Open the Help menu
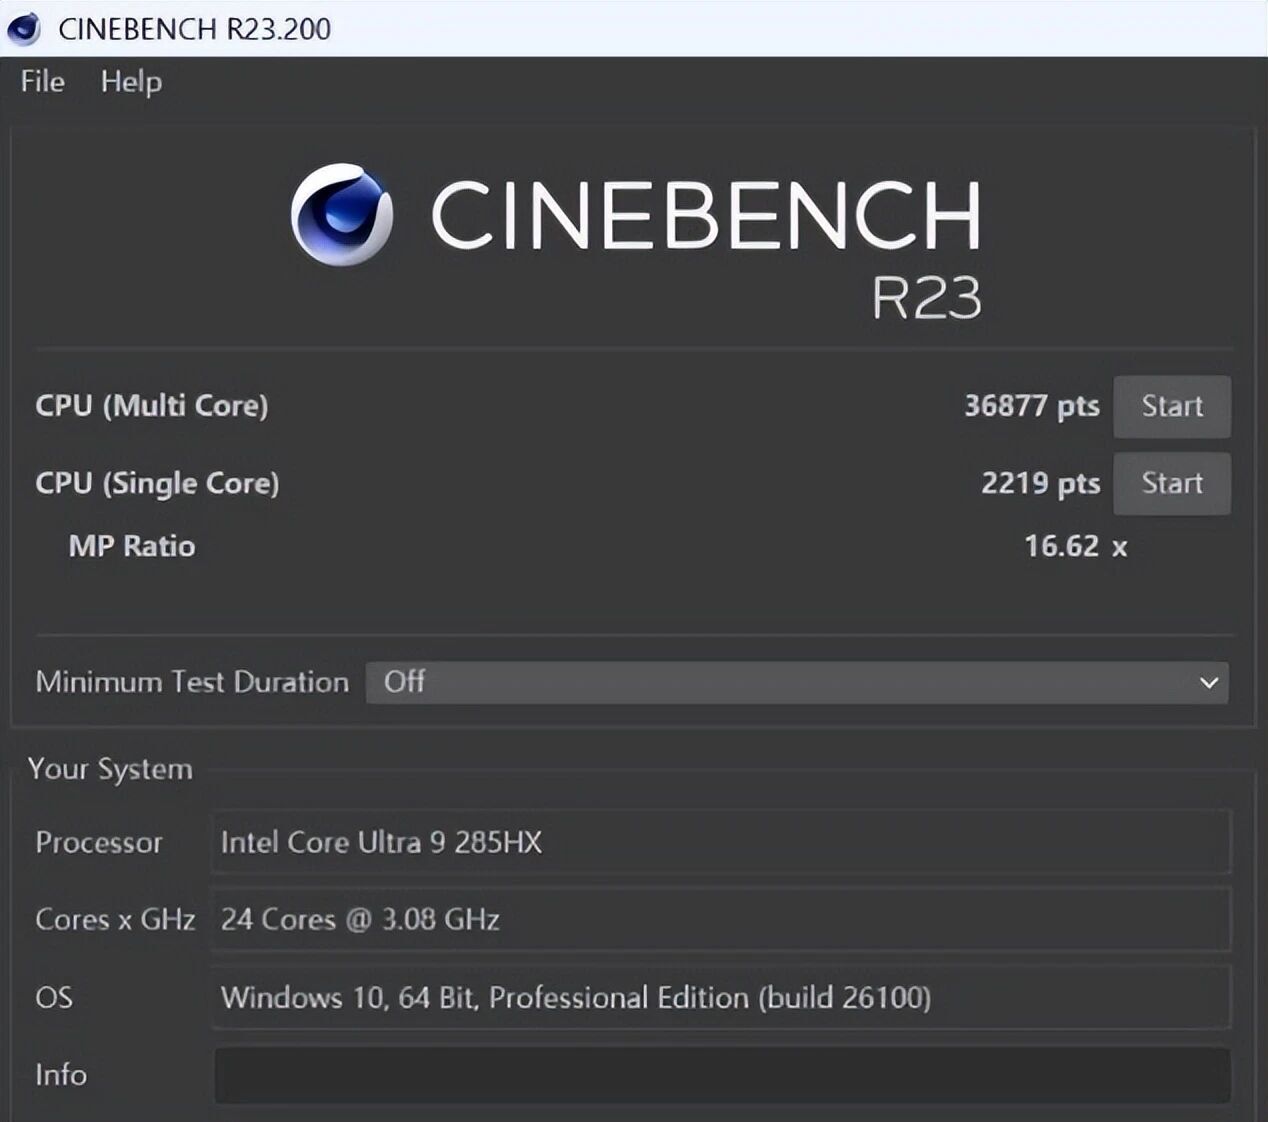 pos(131,82)
